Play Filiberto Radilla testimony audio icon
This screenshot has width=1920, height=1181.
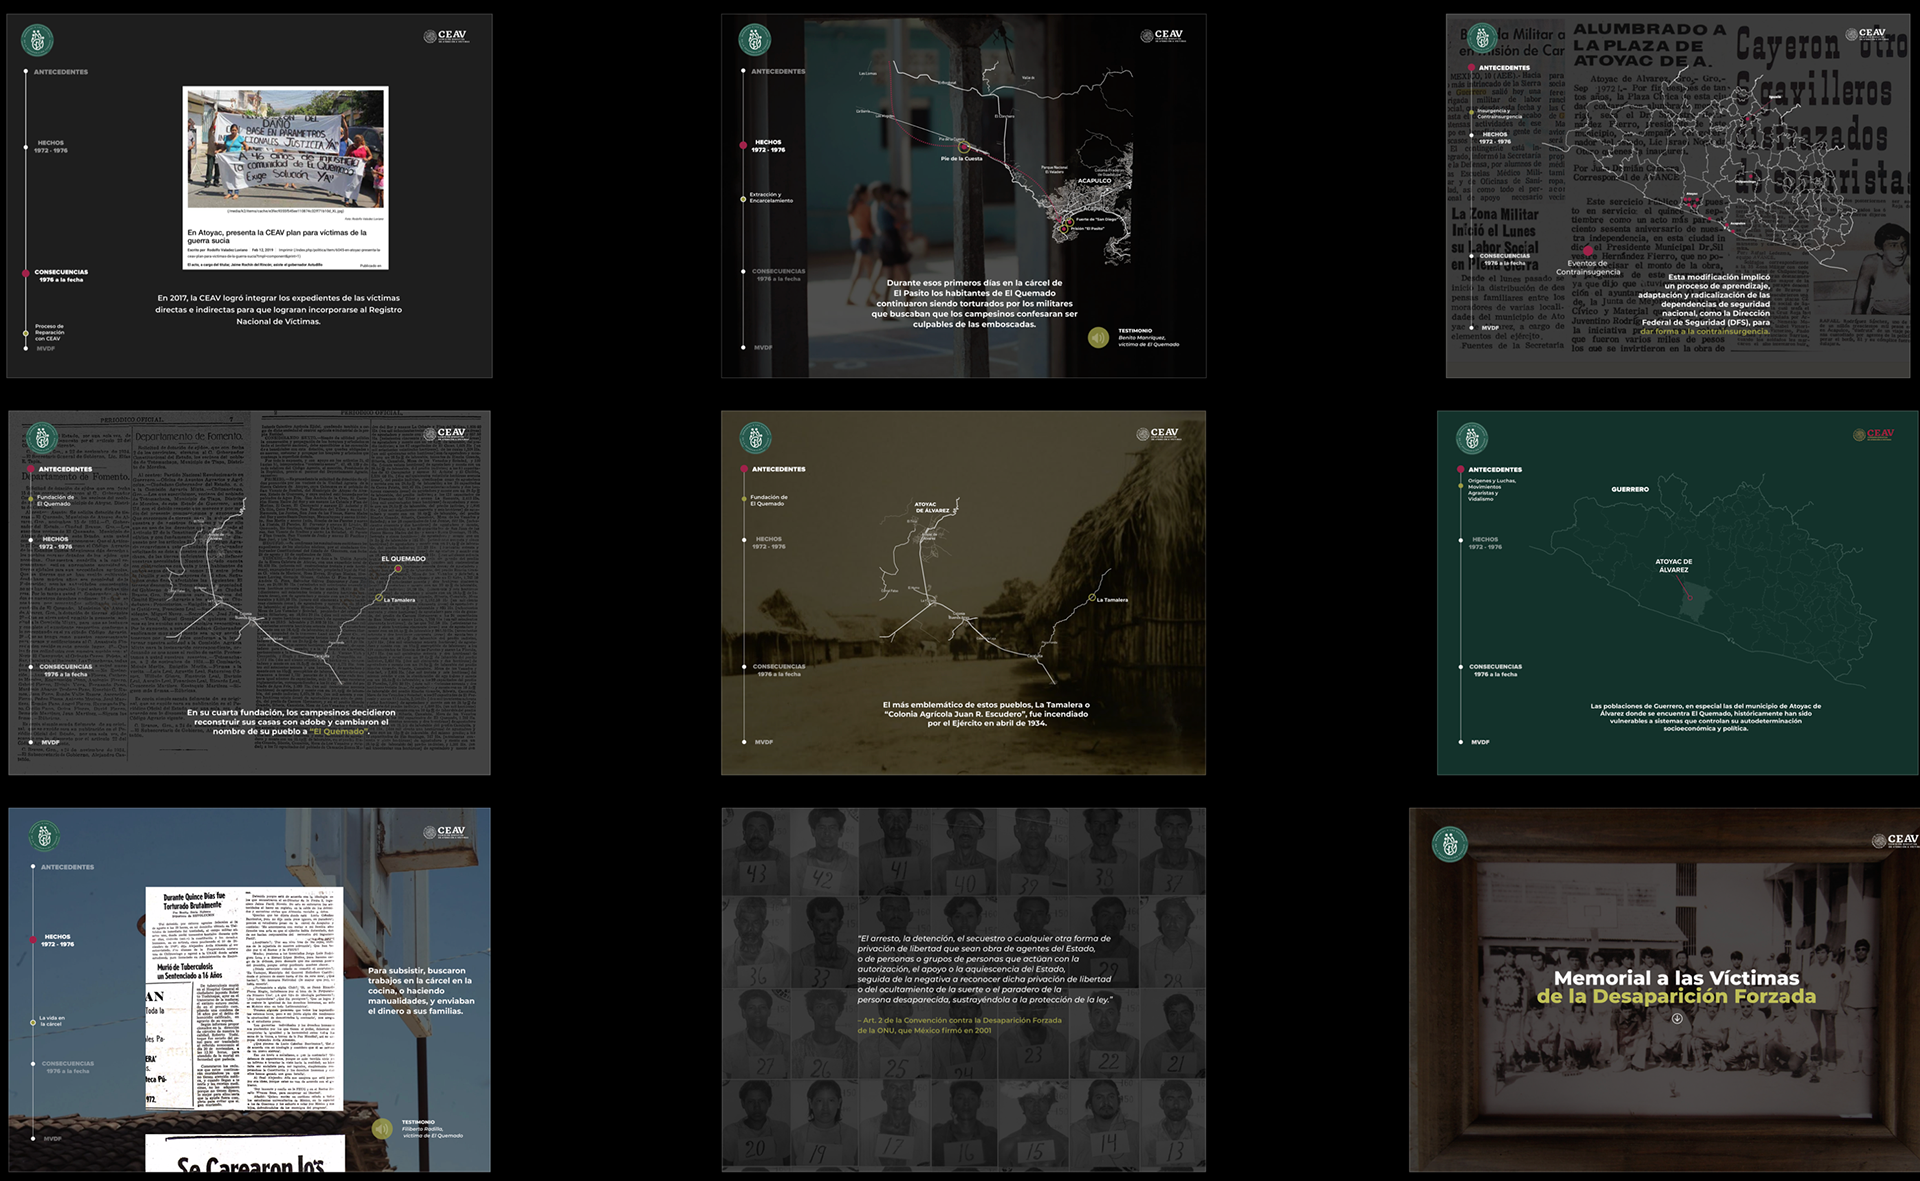[x=381, y=1129]
